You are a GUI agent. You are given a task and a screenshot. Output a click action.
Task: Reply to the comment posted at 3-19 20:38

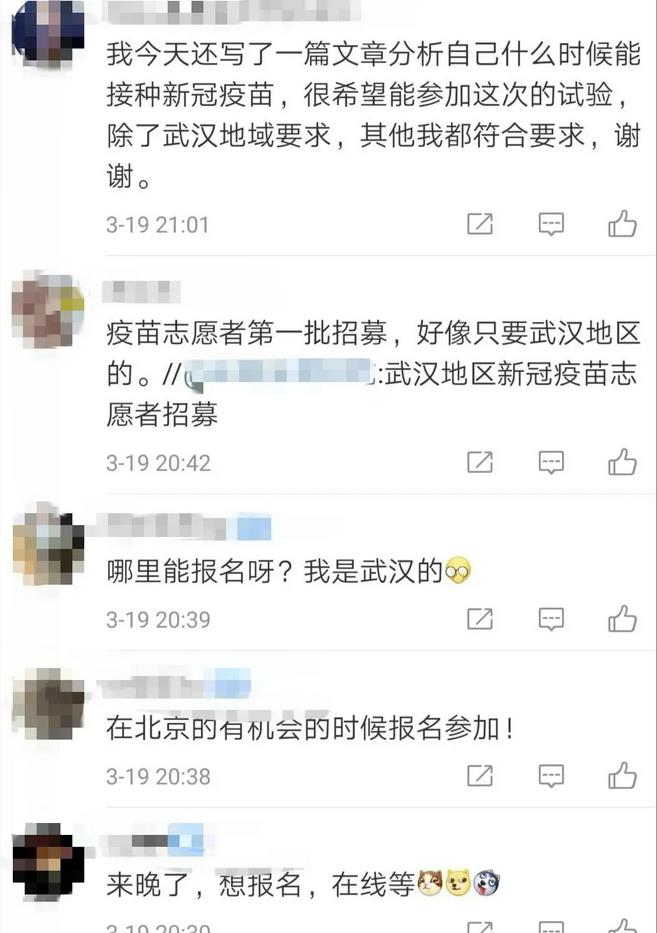[551, 776]
